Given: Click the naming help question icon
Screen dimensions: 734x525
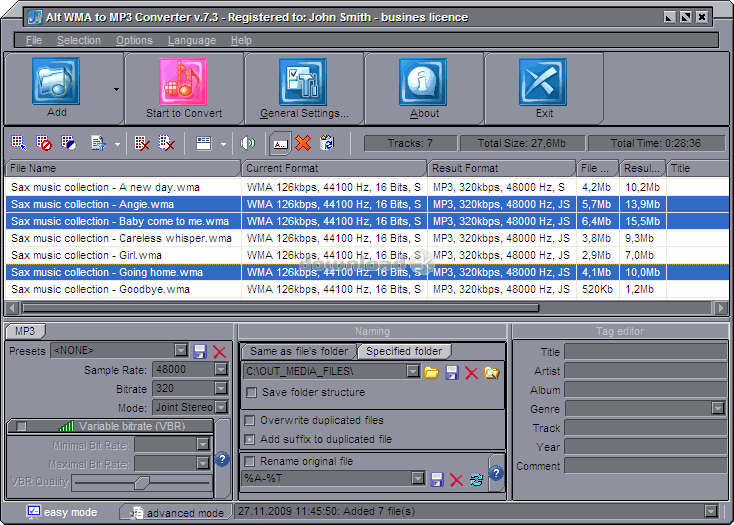Looking at the screenshot, I should [x=496, y=473].
